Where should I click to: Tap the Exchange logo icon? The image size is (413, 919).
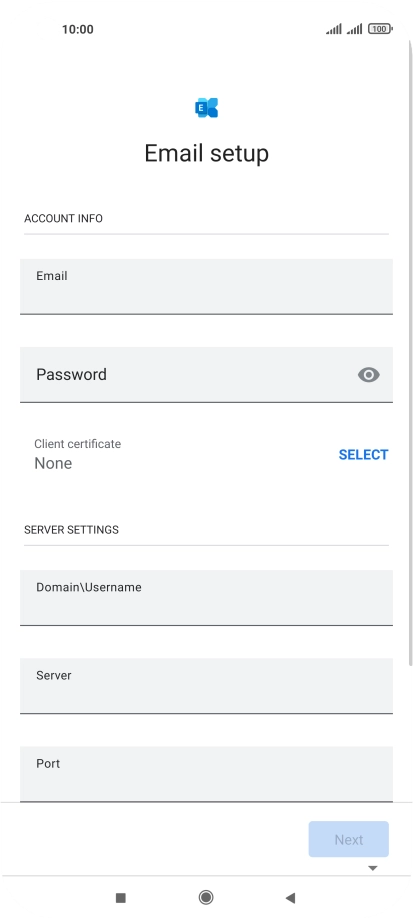pyautogui.click(x=206, y=108)
